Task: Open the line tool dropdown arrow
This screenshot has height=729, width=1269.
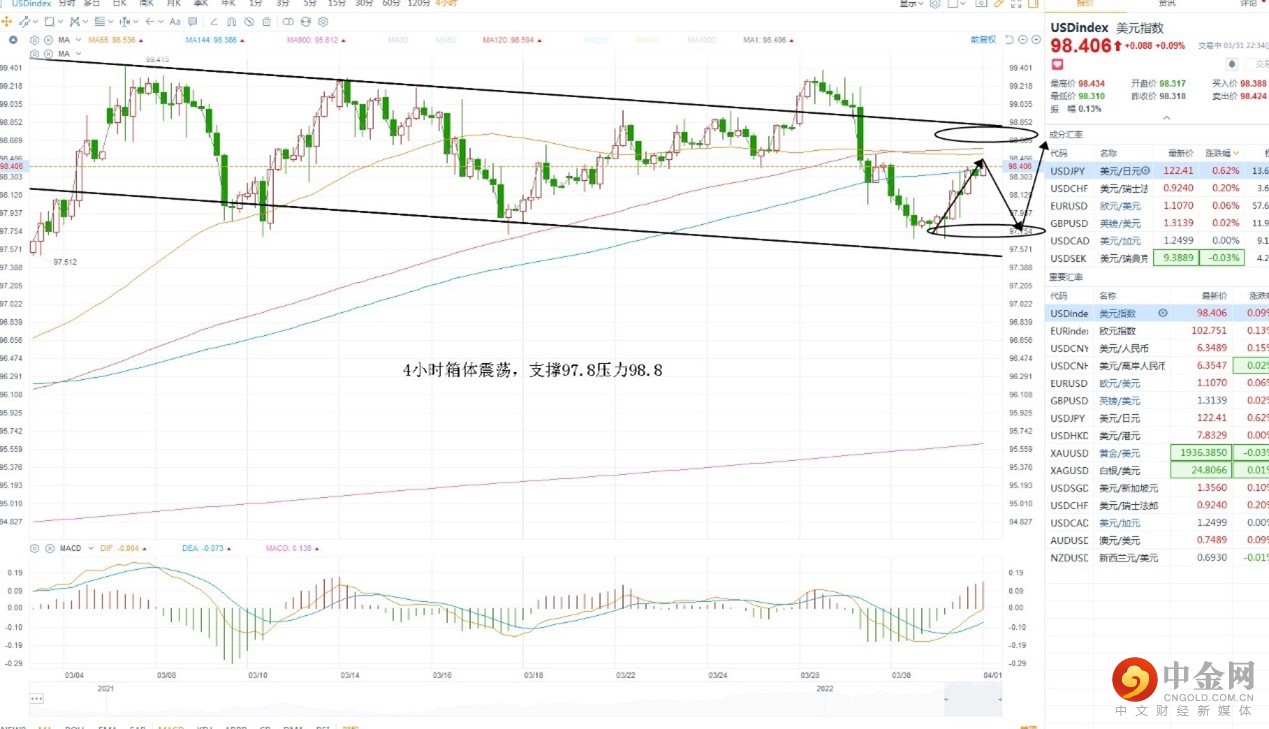Action: [x=35, y=22]
